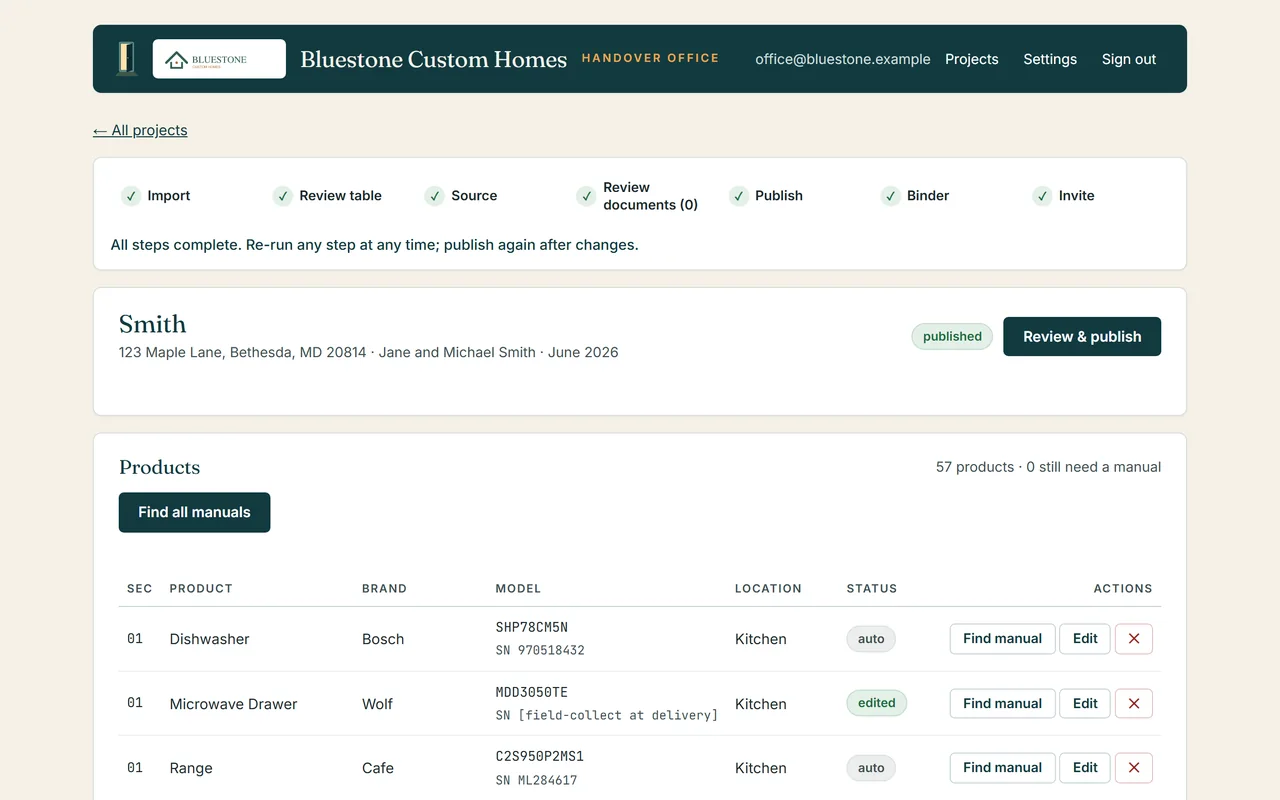Edit the Microwave Drawer product row
Image resolution: width=1280 pixels, height=800 pixels.
pos(1085,703)
